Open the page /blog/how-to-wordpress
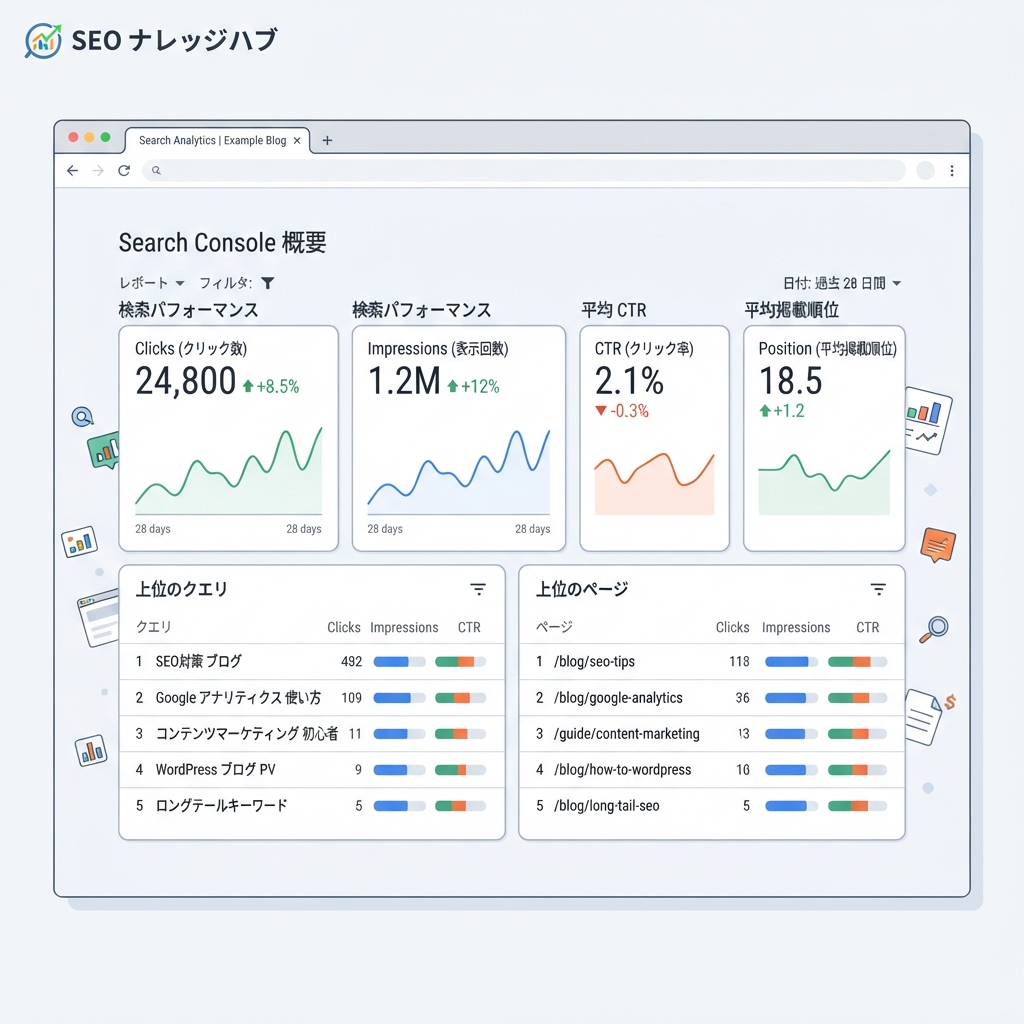This screenshot has height=1024, width=1024. click(622, 769)
